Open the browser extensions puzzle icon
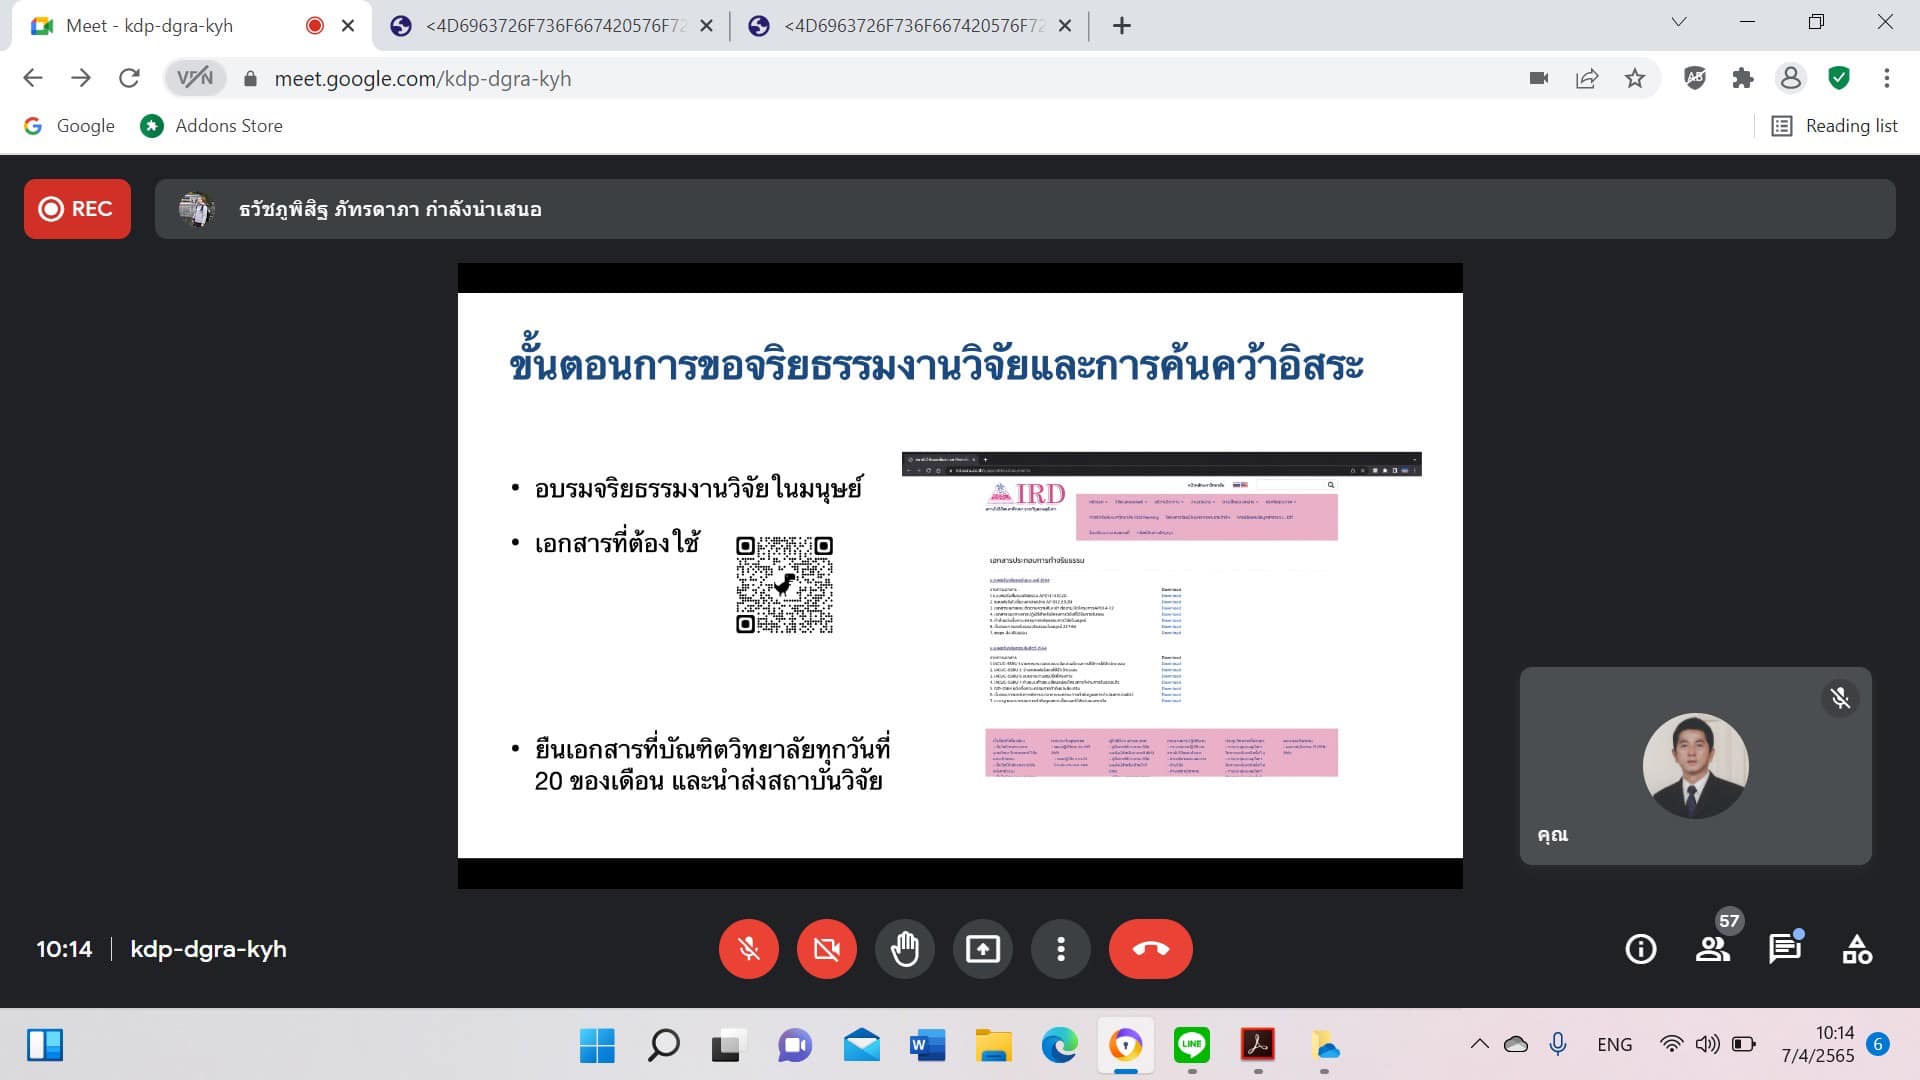The height and width of the screenshot is (1080, 1920). pyautogui.click(x=1742, y=78)
